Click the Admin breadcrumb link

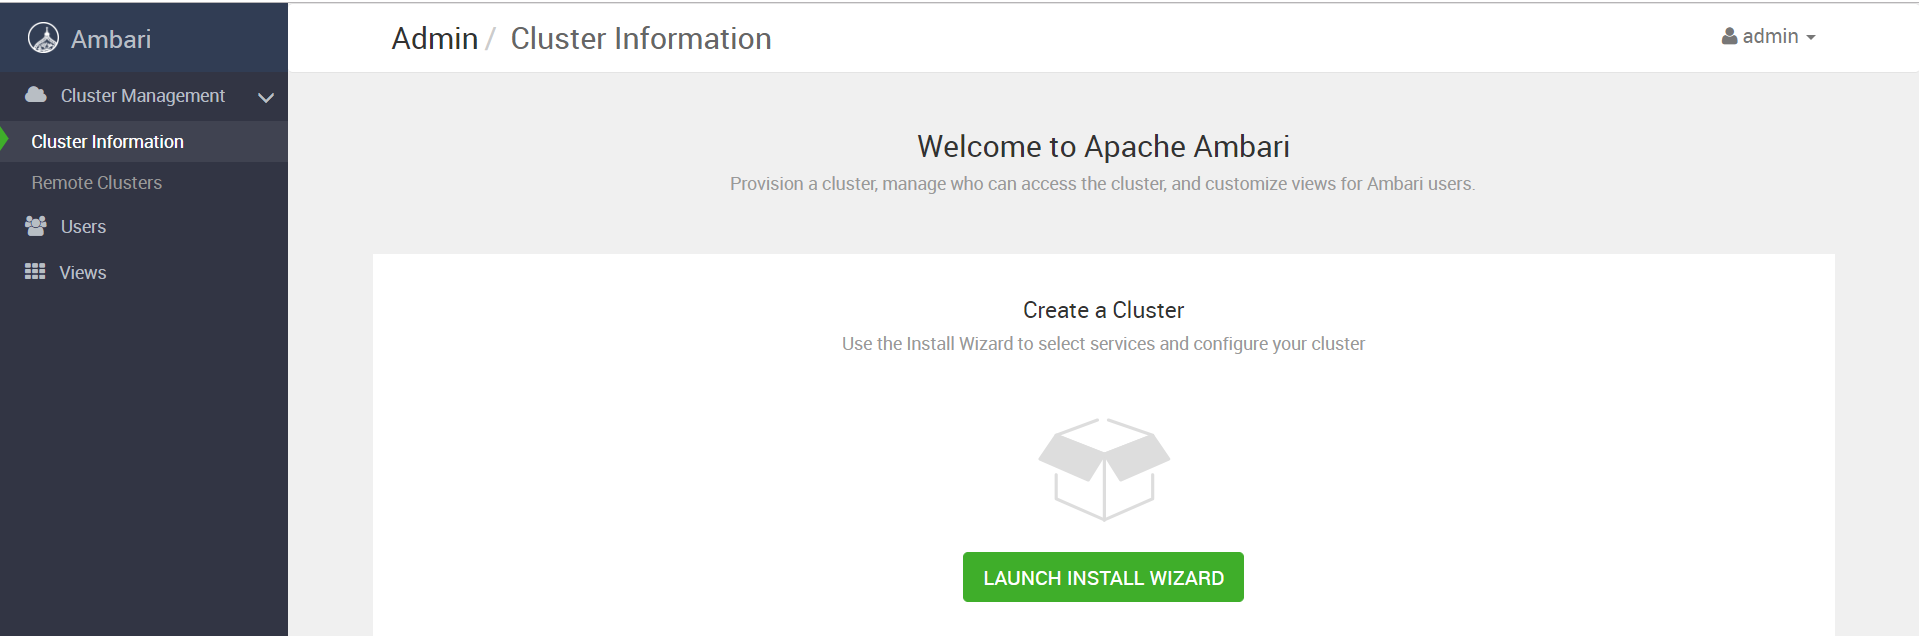click(x=435, y=39)
